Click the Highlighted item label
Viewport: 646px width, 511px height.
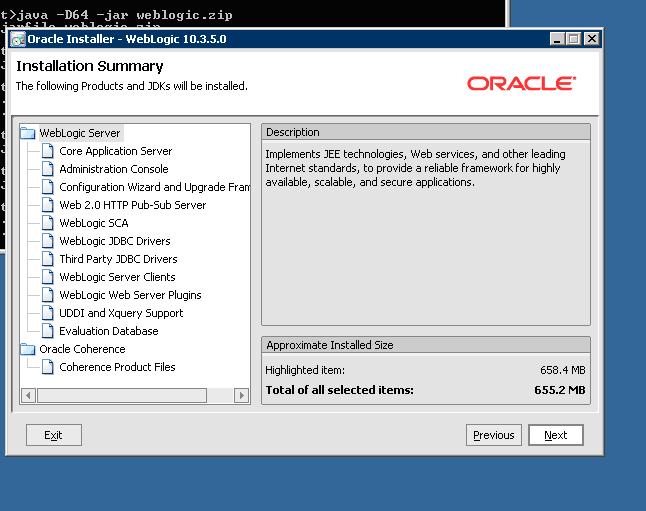[305, 370]
